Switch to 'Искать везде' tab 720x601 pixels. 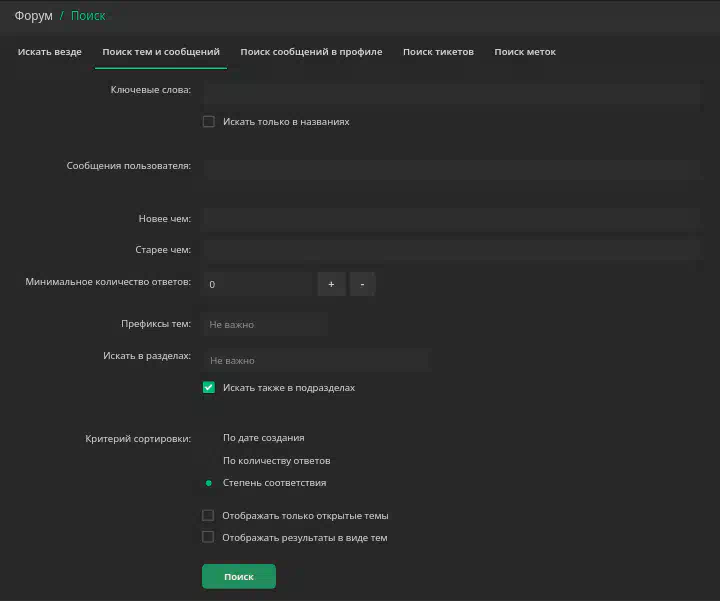click(50, 52)
